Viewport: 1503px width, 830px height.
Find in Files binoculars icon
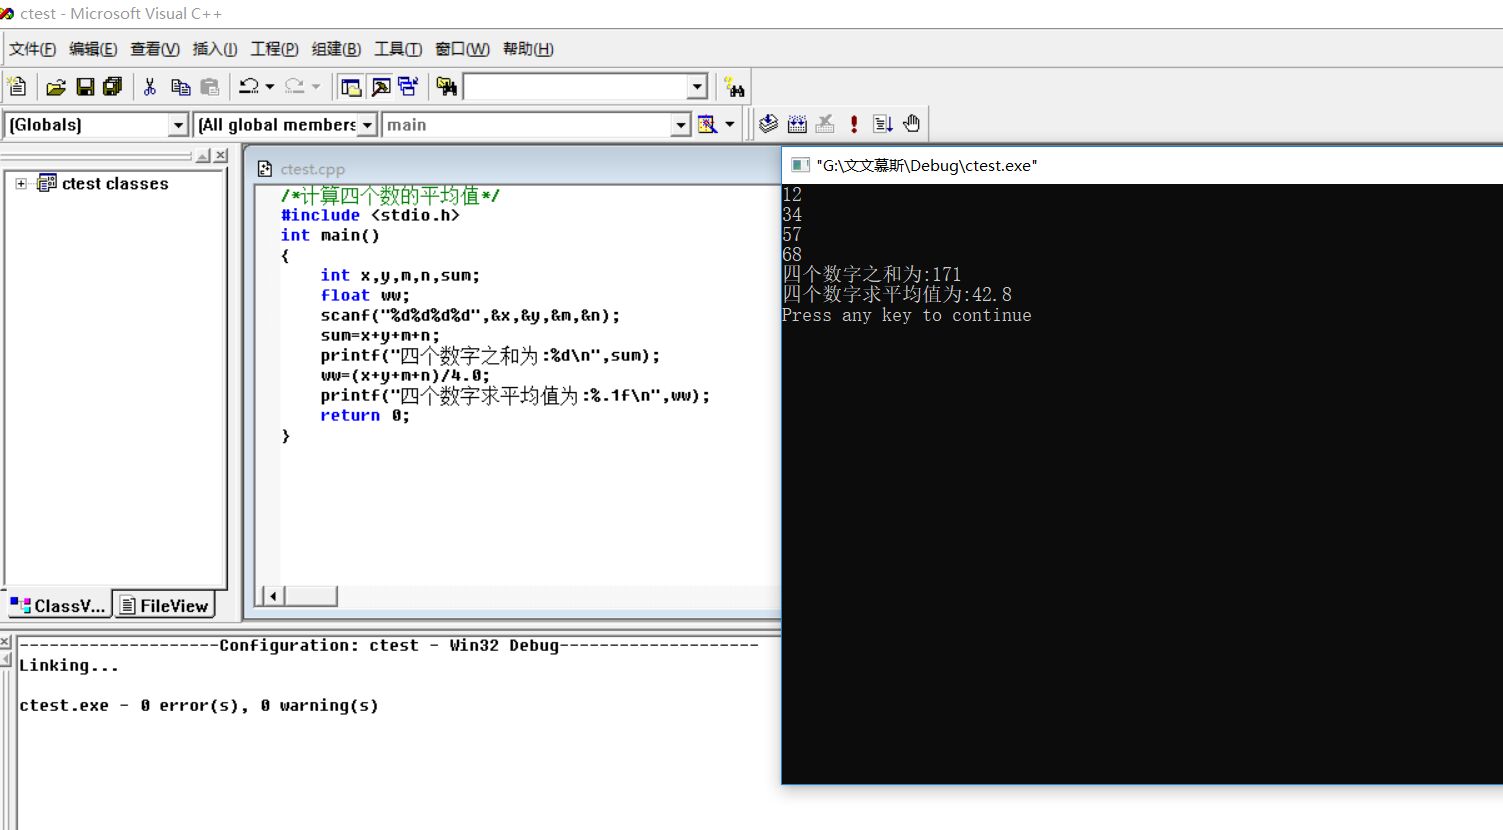pyautogui.click(x=446, y=87)
